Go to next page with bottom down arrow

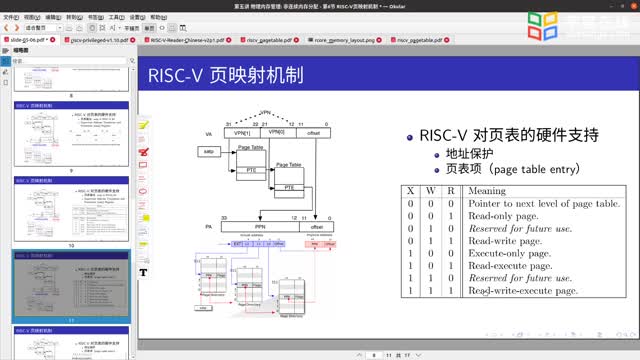click(x=418, y=355)
